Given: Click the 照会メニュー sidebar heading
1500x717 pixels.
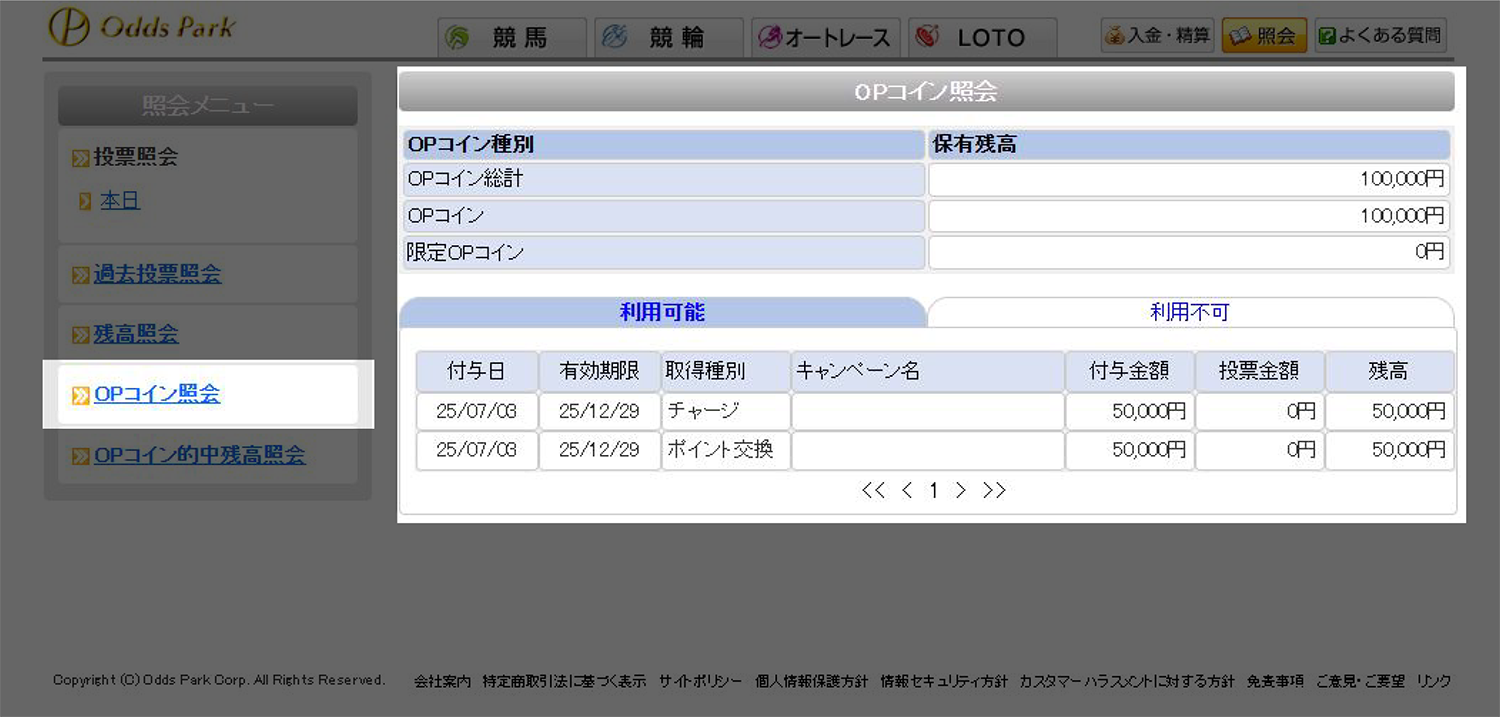Looking at the screenshot, I should [x=208, y=106].
